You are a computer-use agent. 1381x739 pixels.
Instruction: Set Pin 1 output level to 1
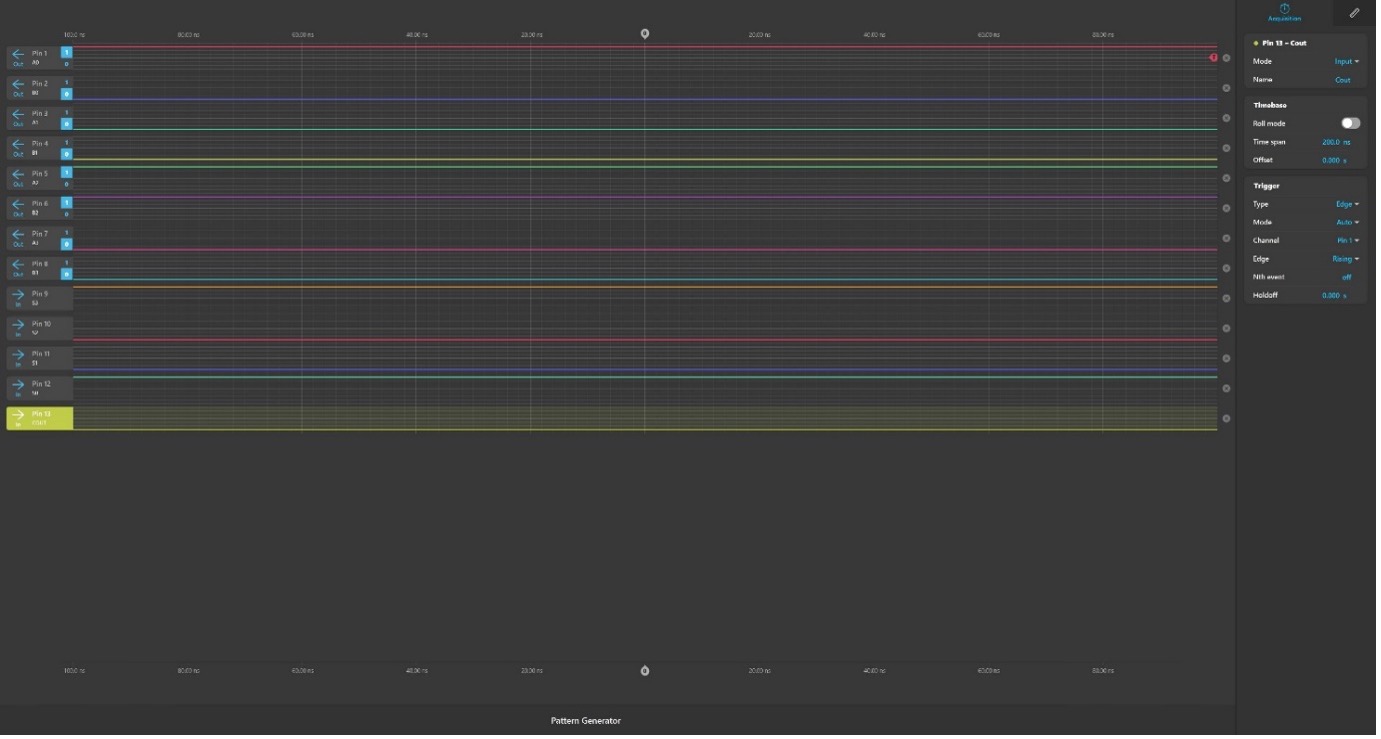(x=67, y=52)
